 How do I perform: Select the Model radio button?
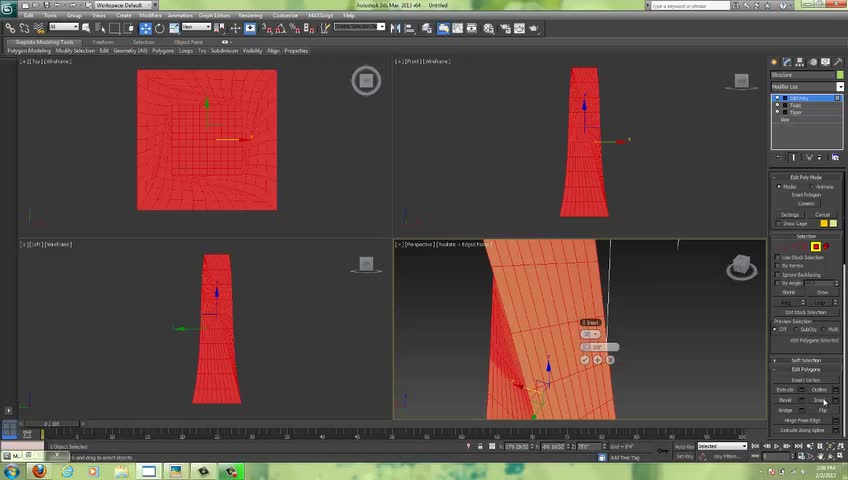(779, 186)
